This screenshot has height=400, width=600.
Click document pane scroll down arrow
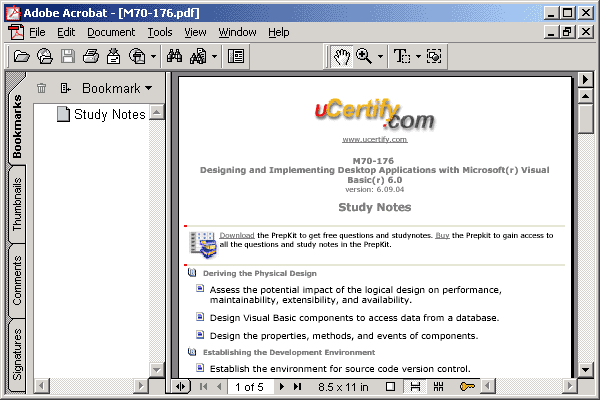[x=585, y=369]
